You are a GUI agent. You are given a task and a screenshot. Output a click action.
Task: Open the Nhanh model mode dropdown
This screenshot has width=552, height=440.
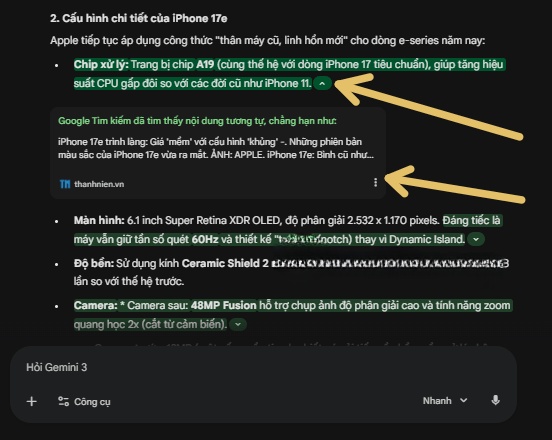[445, 401]
